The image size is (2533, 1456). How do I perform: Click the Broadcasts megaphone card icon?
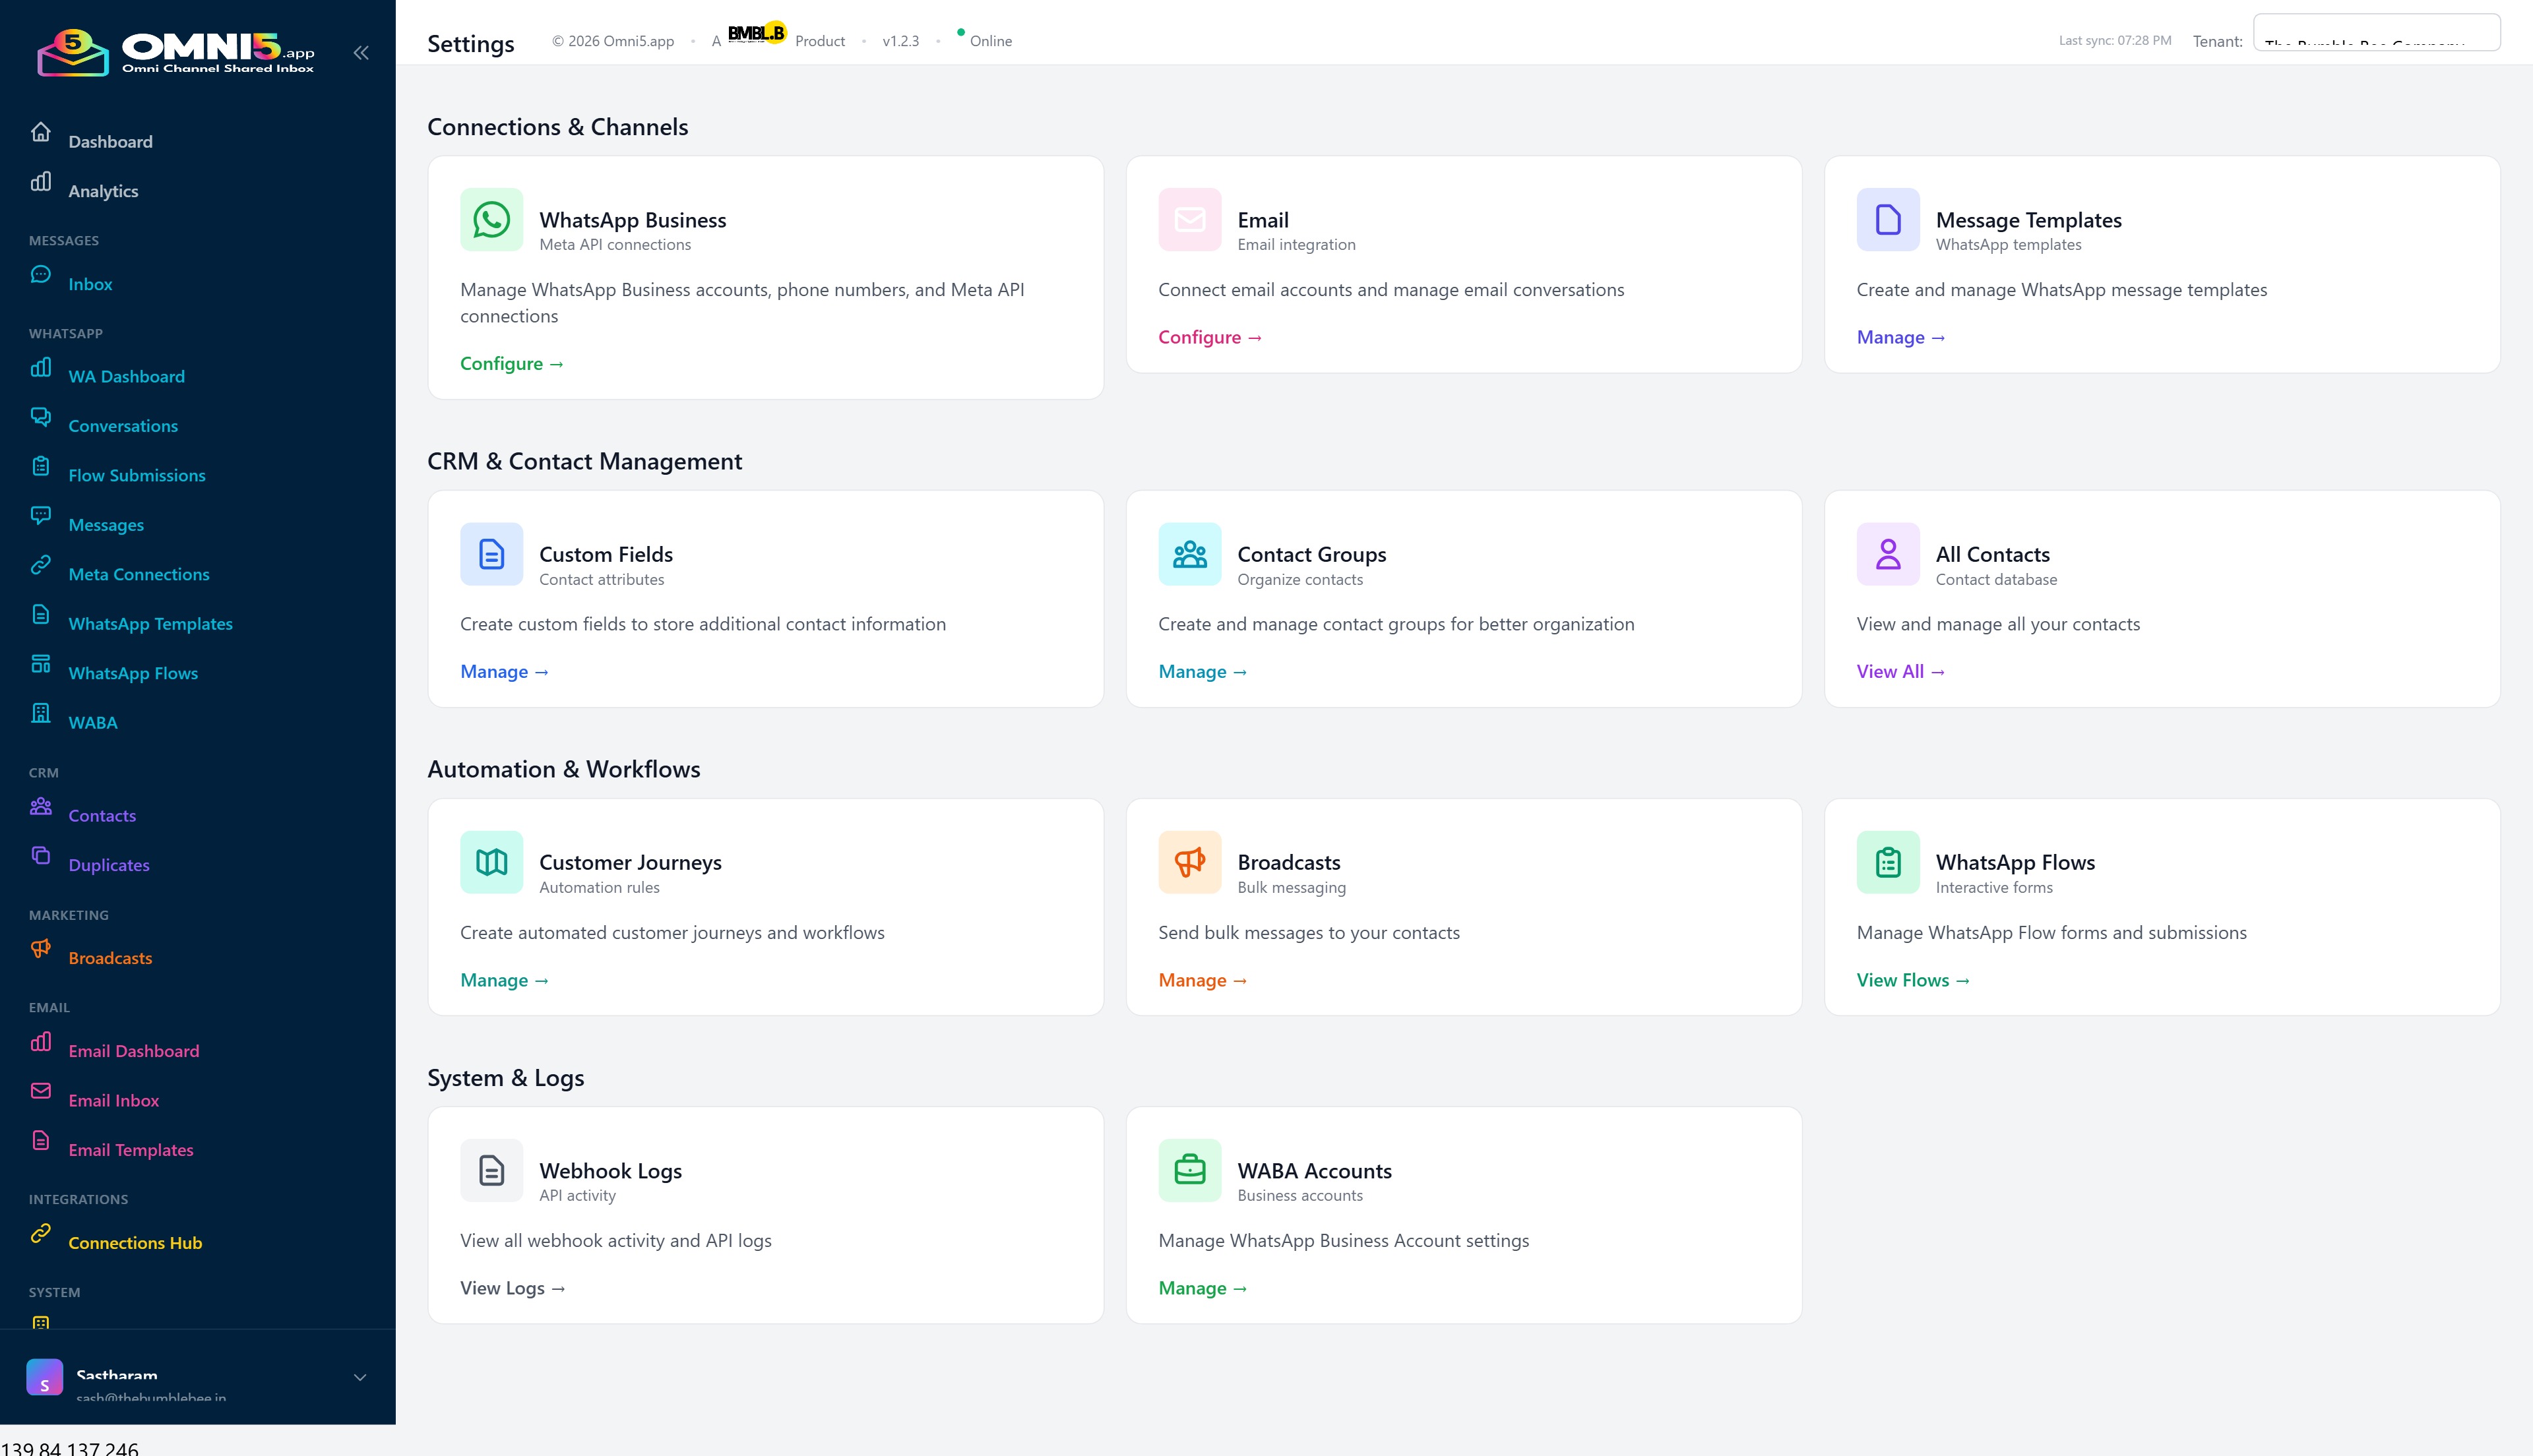click(1189, 862)
